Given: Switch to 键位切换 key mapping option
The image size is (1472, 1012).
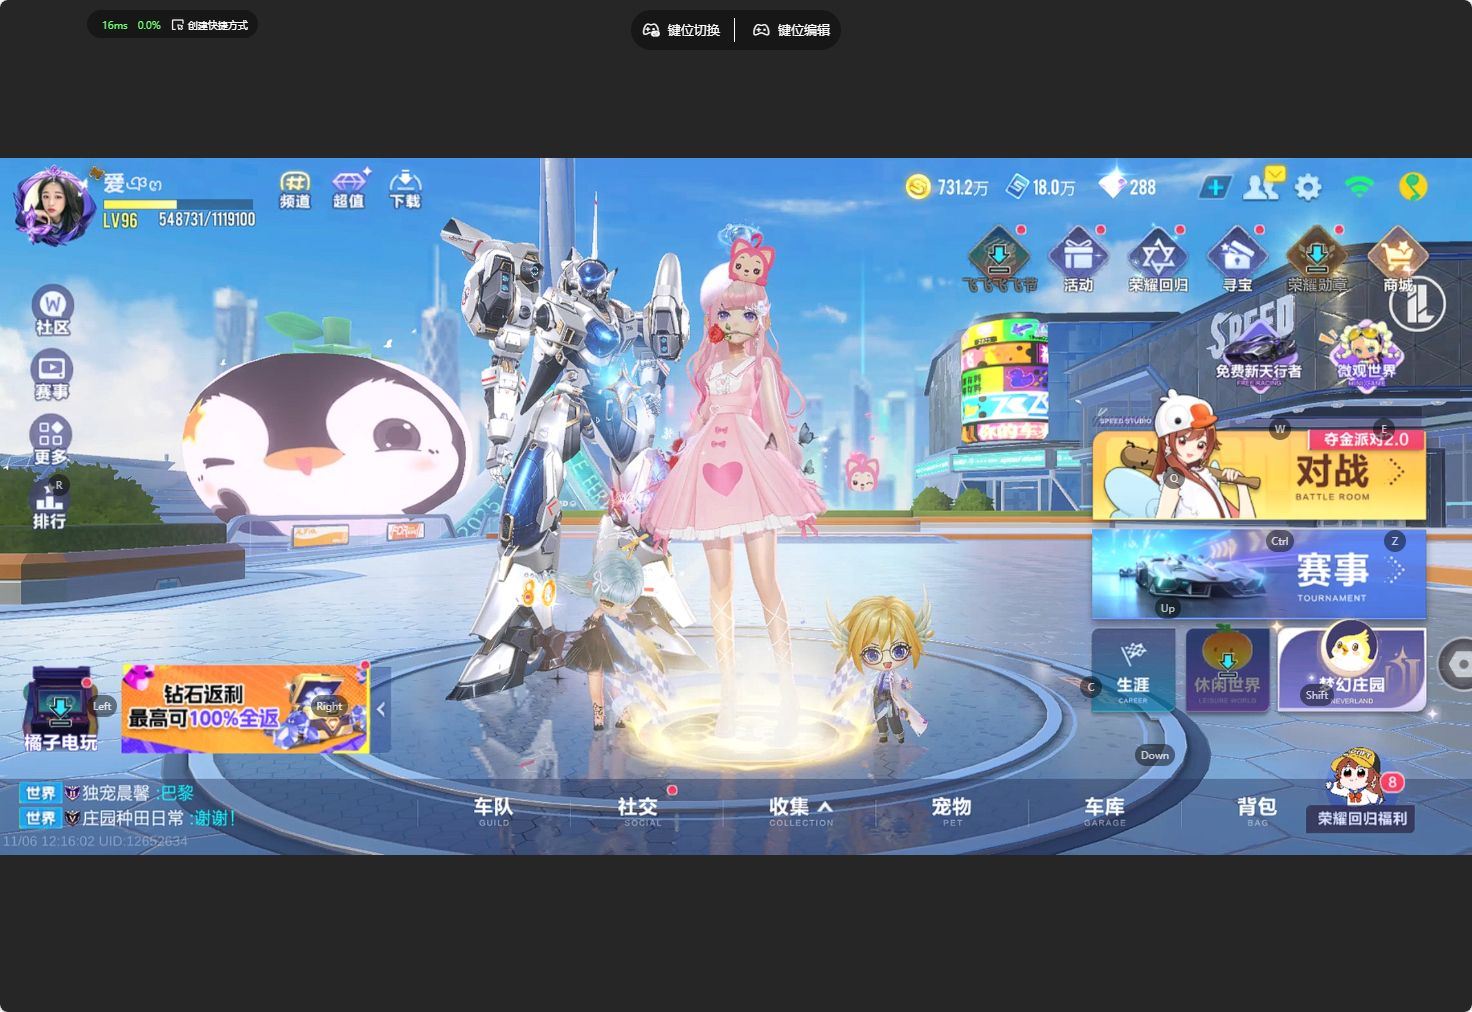Looking at the screenshot, I should pyautogui.click(x=682, y=30).
